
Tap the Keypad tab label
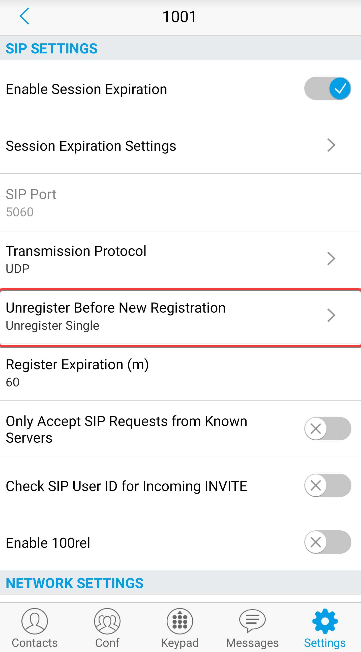pyautogui.click(x=180, y=643)
